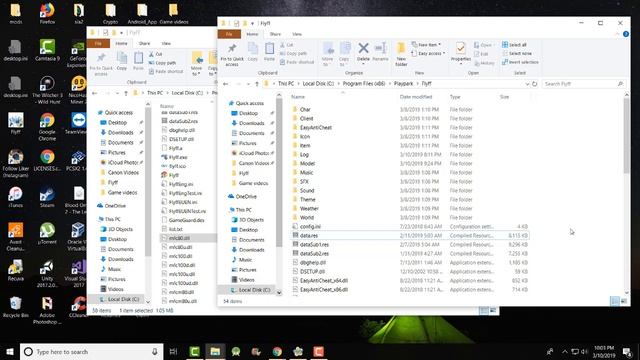The image size is (640, 360).
Task: Click the Back arrow in front window
Action: coord(225,84)
